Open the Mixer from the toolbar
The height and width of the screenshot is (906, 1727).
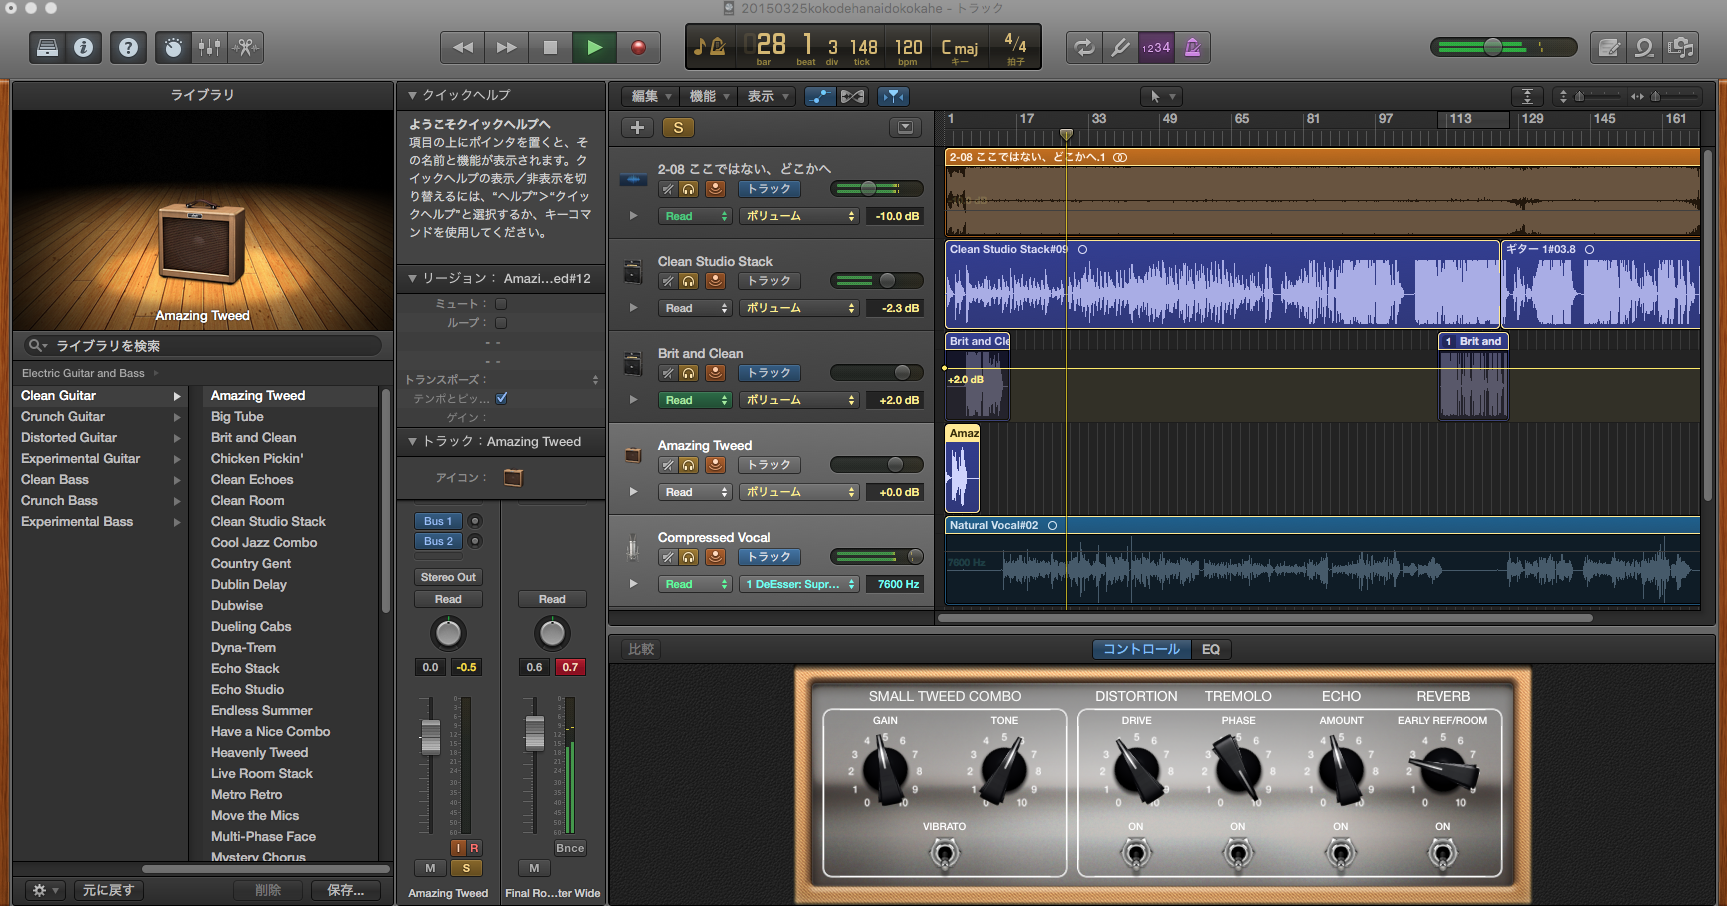tap(209, 47)
